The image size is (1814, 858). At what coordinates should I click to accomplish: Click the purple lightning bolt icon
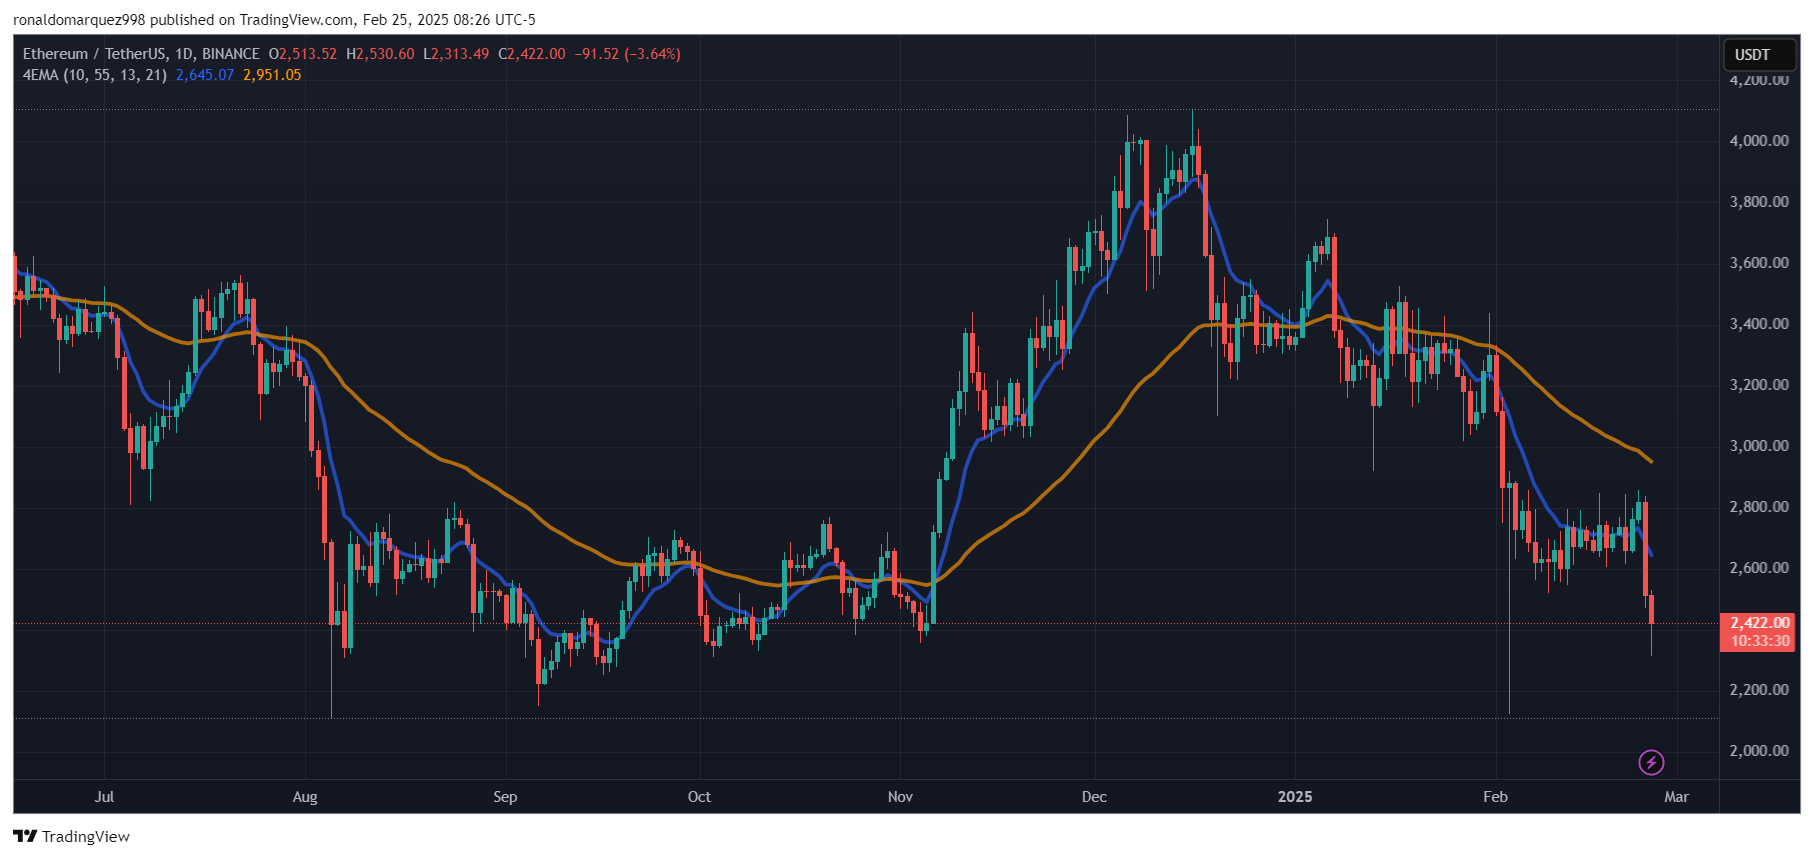[x=1651, y=763]
